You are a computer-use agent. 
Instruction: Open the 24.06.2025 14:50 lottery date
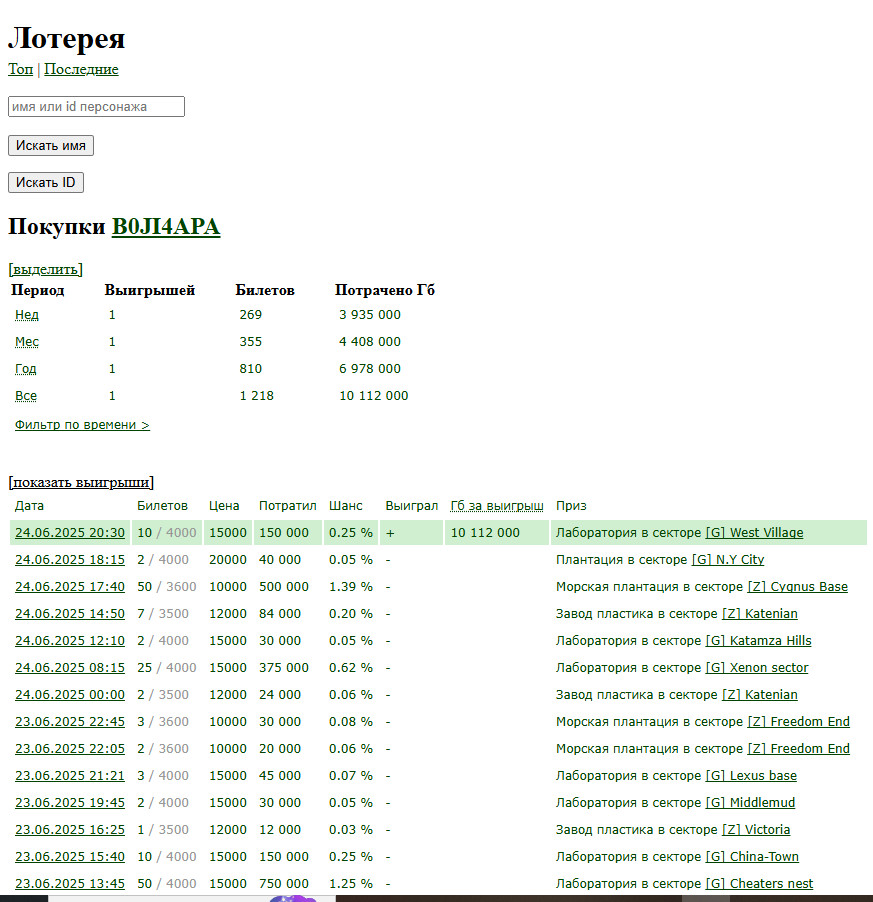point(70,614)
